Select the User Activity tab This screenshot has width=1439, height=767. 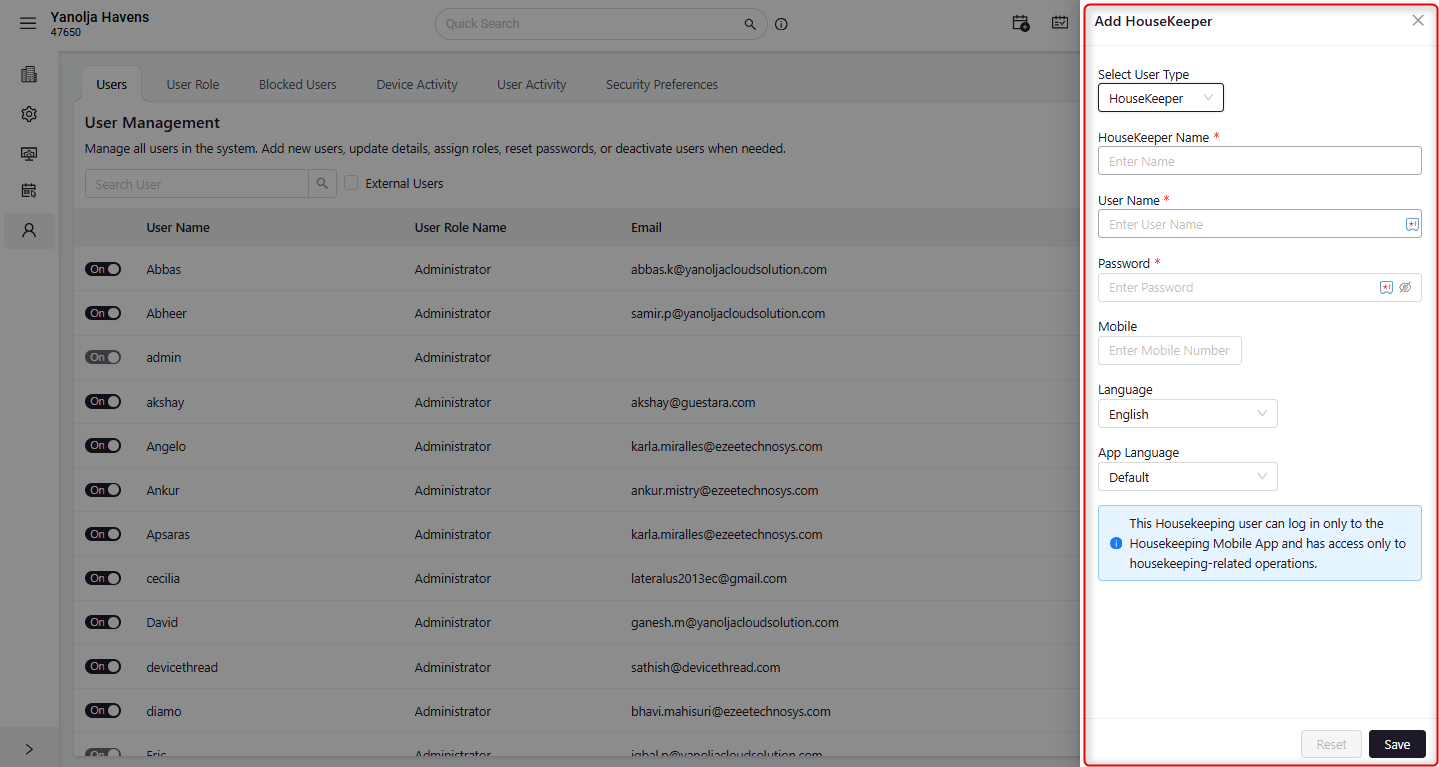(x=532, y=85)
